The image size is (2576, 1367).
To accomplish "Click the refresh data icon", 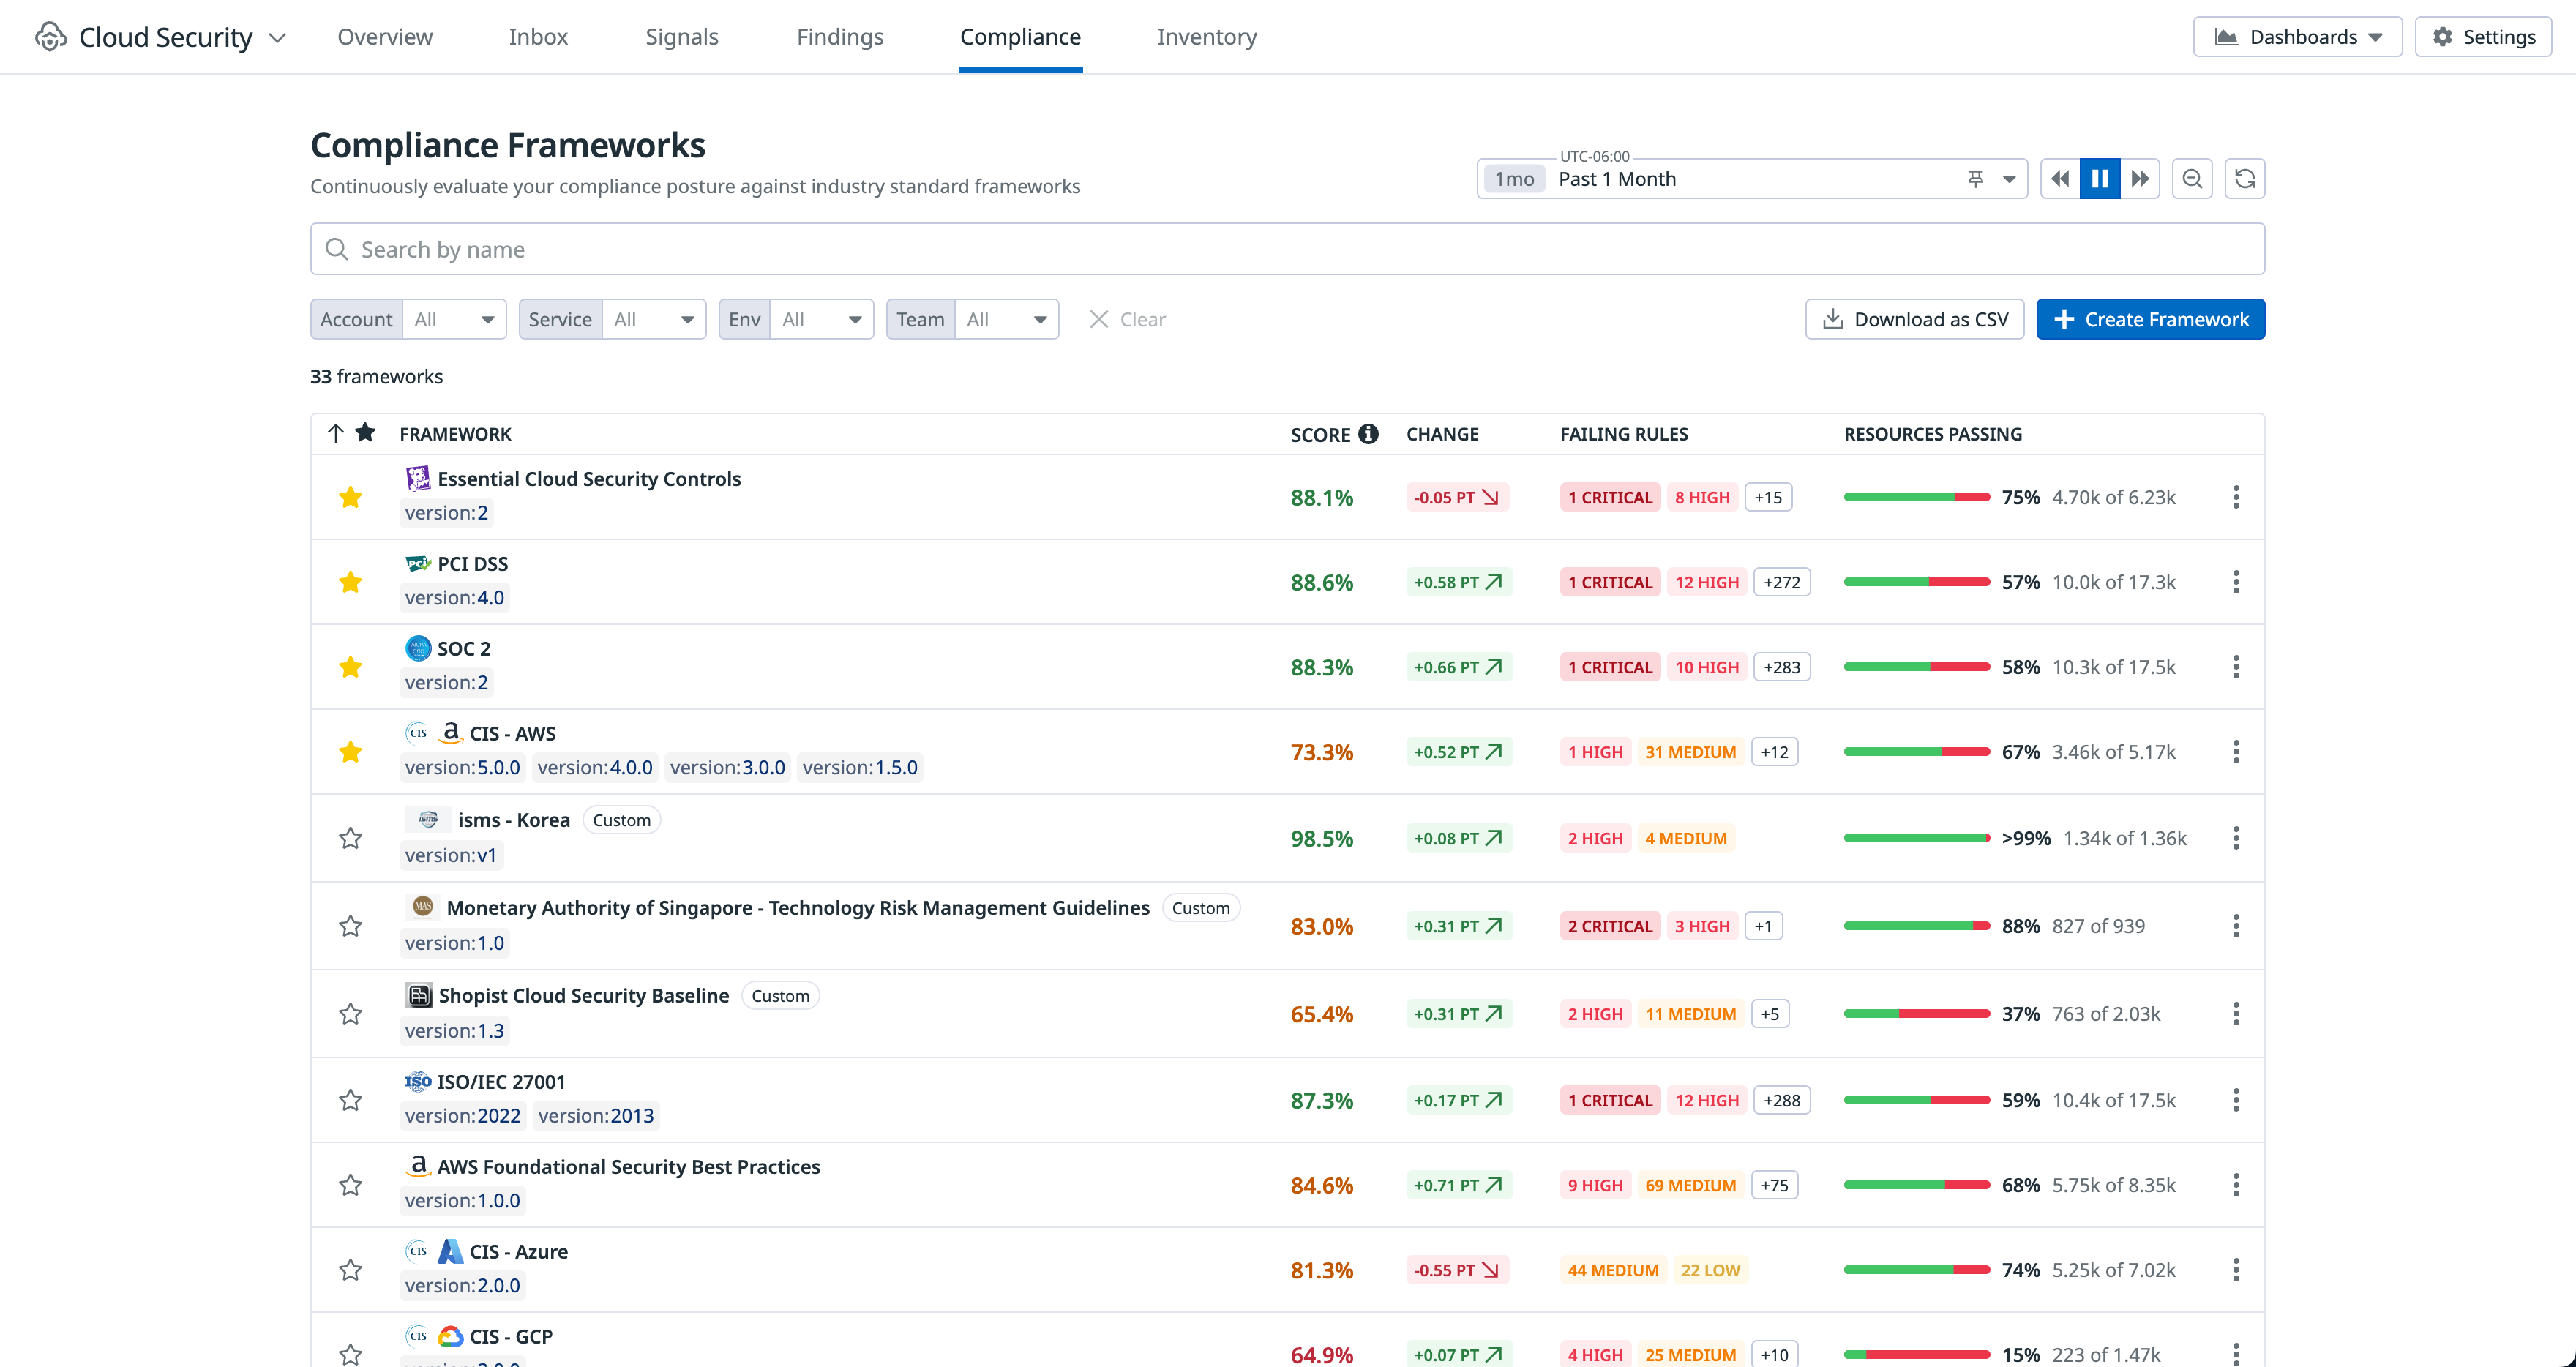I will tap(2244, 179).
